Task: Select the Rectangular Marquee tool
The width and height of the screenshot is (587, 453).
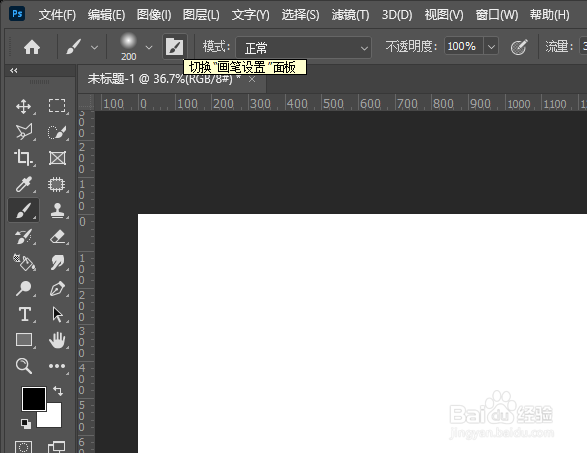Action: [x=57, y=106]
